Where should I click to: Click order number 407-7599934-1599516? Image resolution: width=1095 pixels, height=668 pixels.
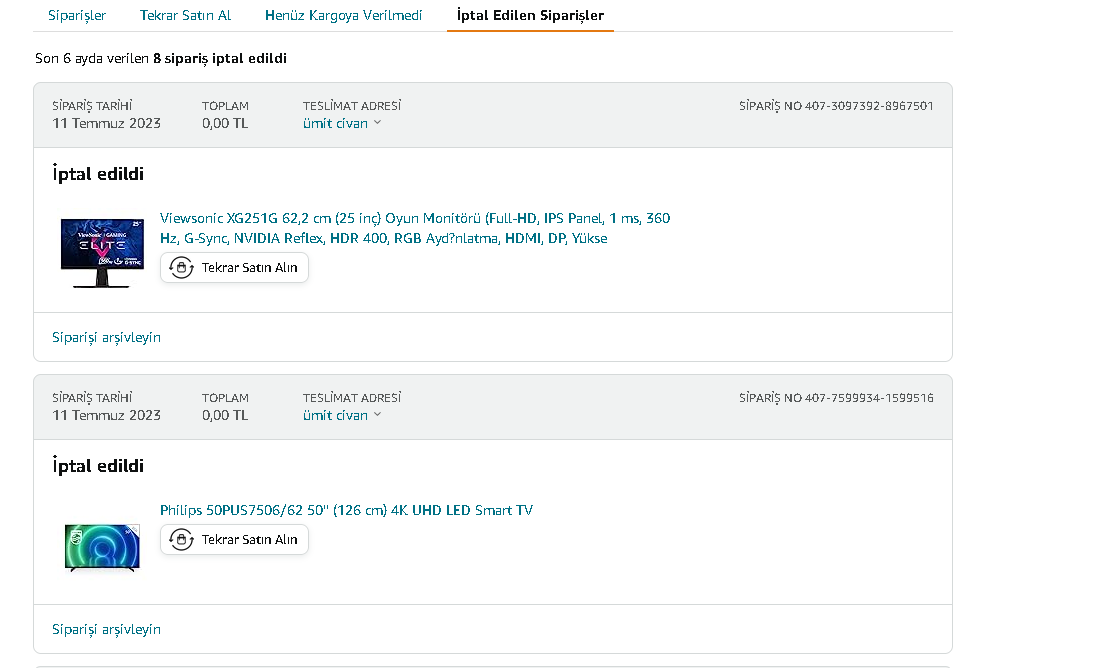pos(869,397)
